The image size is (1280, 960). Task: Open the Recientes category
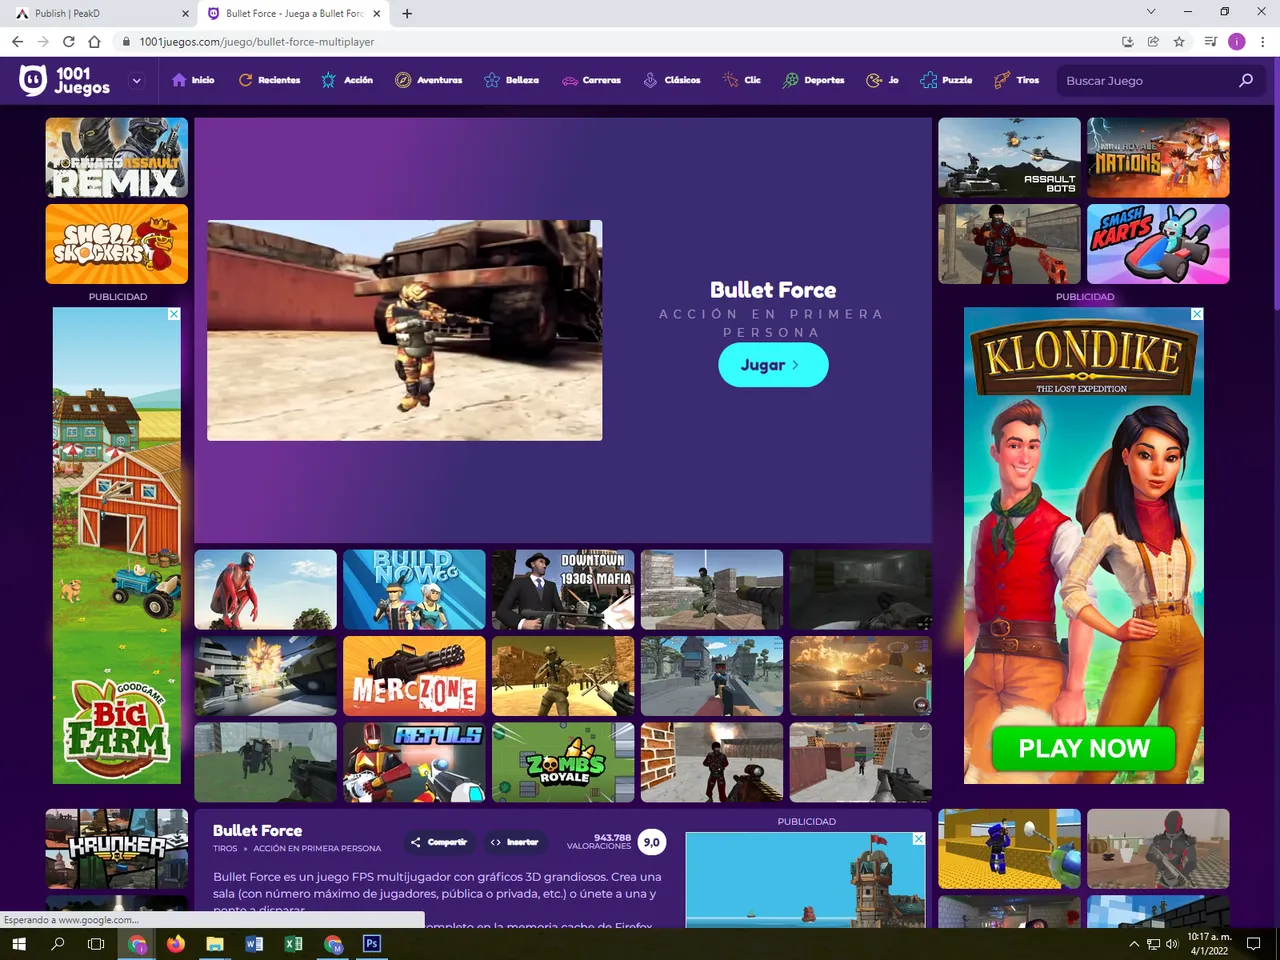coord(269,80)
